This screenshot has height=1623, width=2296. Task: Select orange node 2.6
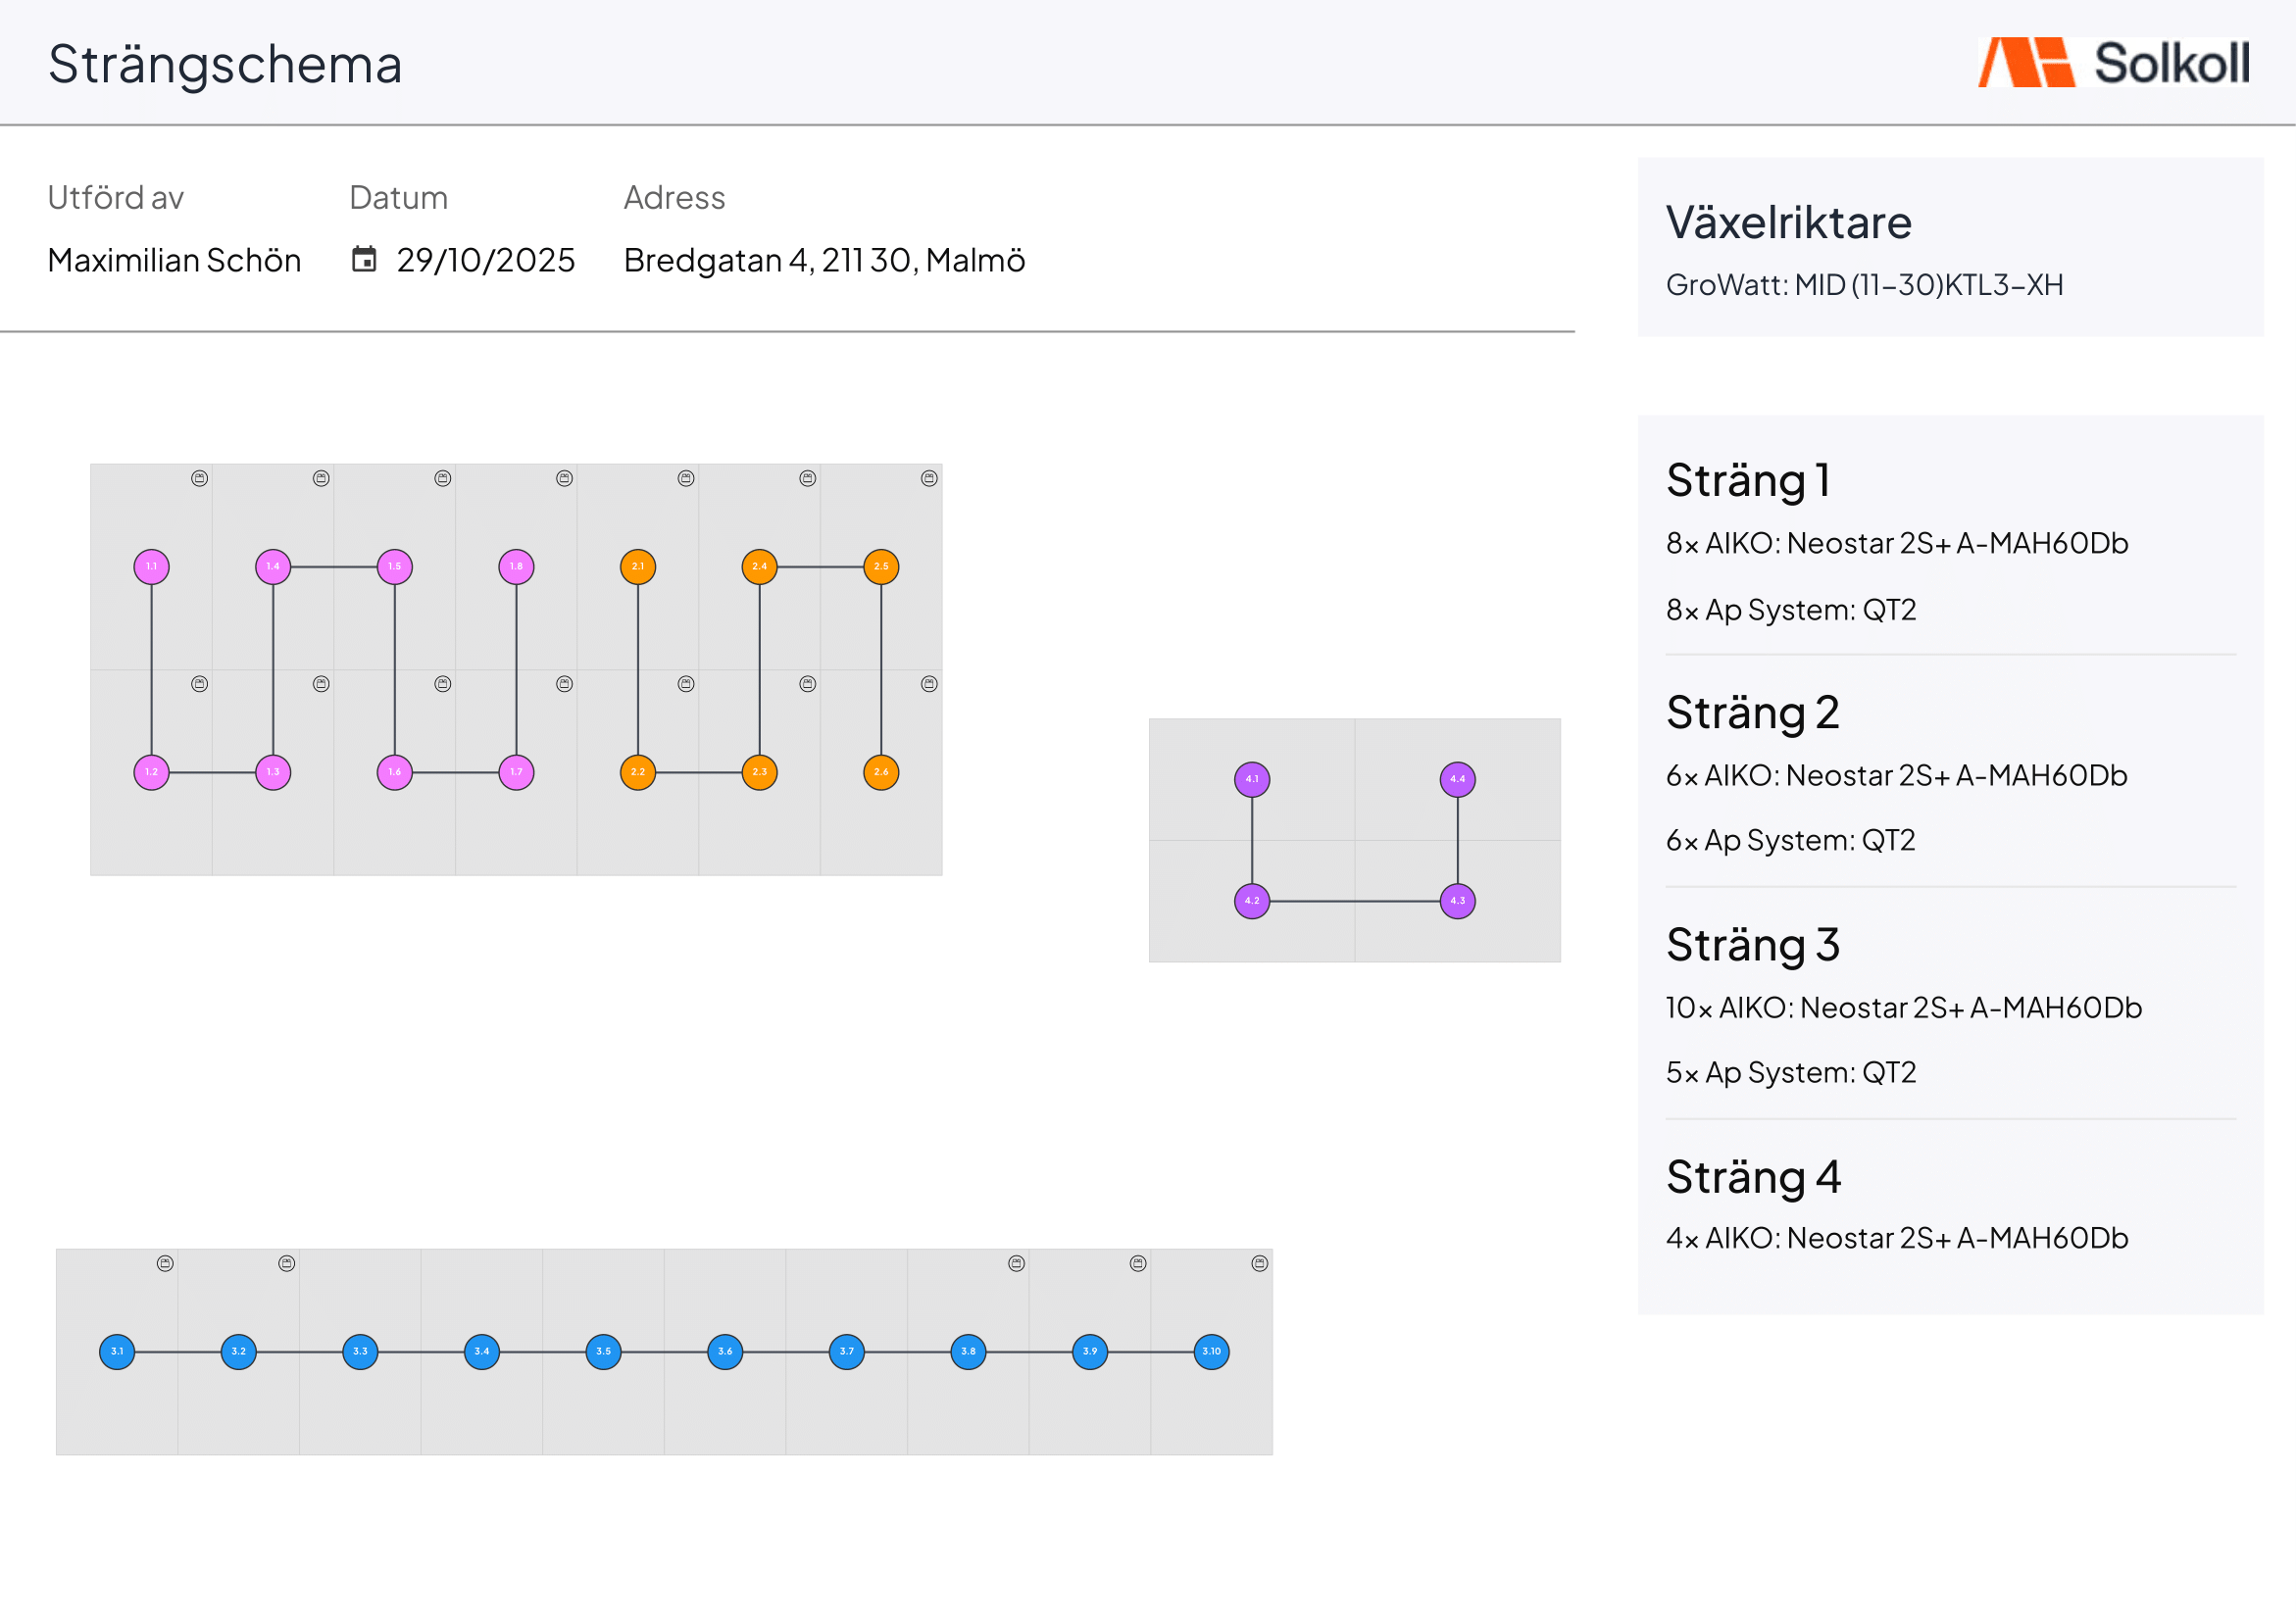[x=881, y=772]
